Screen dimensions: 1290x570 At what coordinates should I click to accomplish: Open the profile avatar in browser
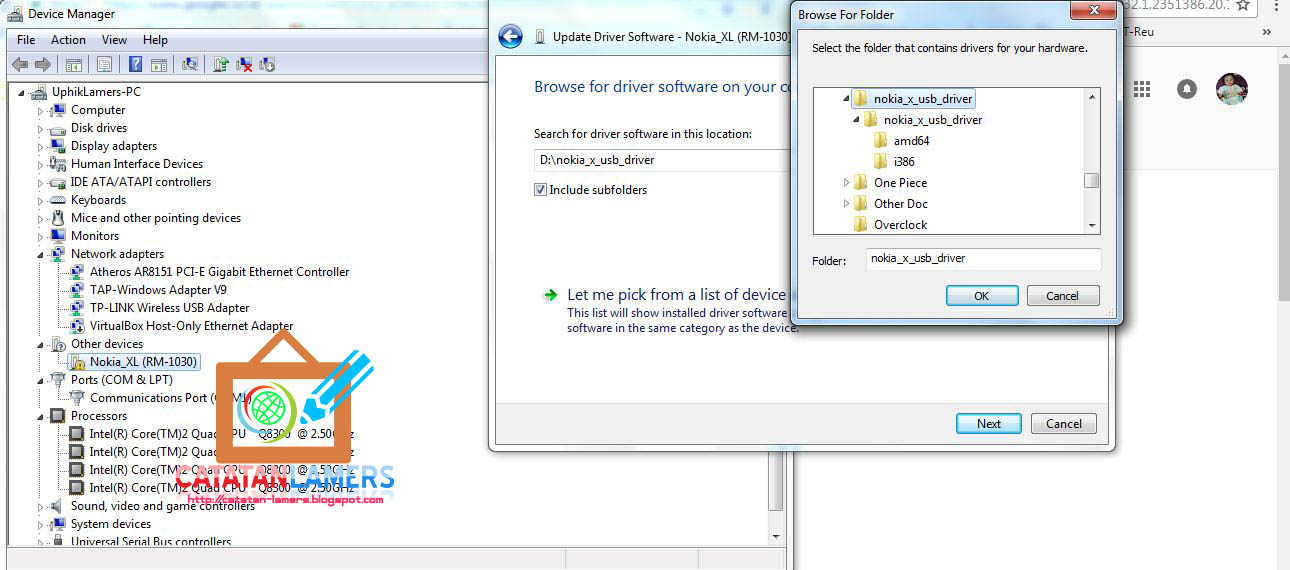(x=1232, y=88)
